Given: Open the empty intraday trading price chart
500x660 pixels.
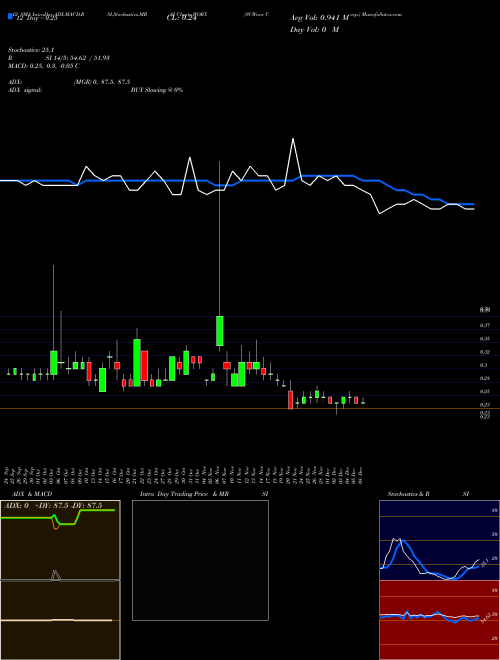Looking at the screenshot, I should click(200, 560).
